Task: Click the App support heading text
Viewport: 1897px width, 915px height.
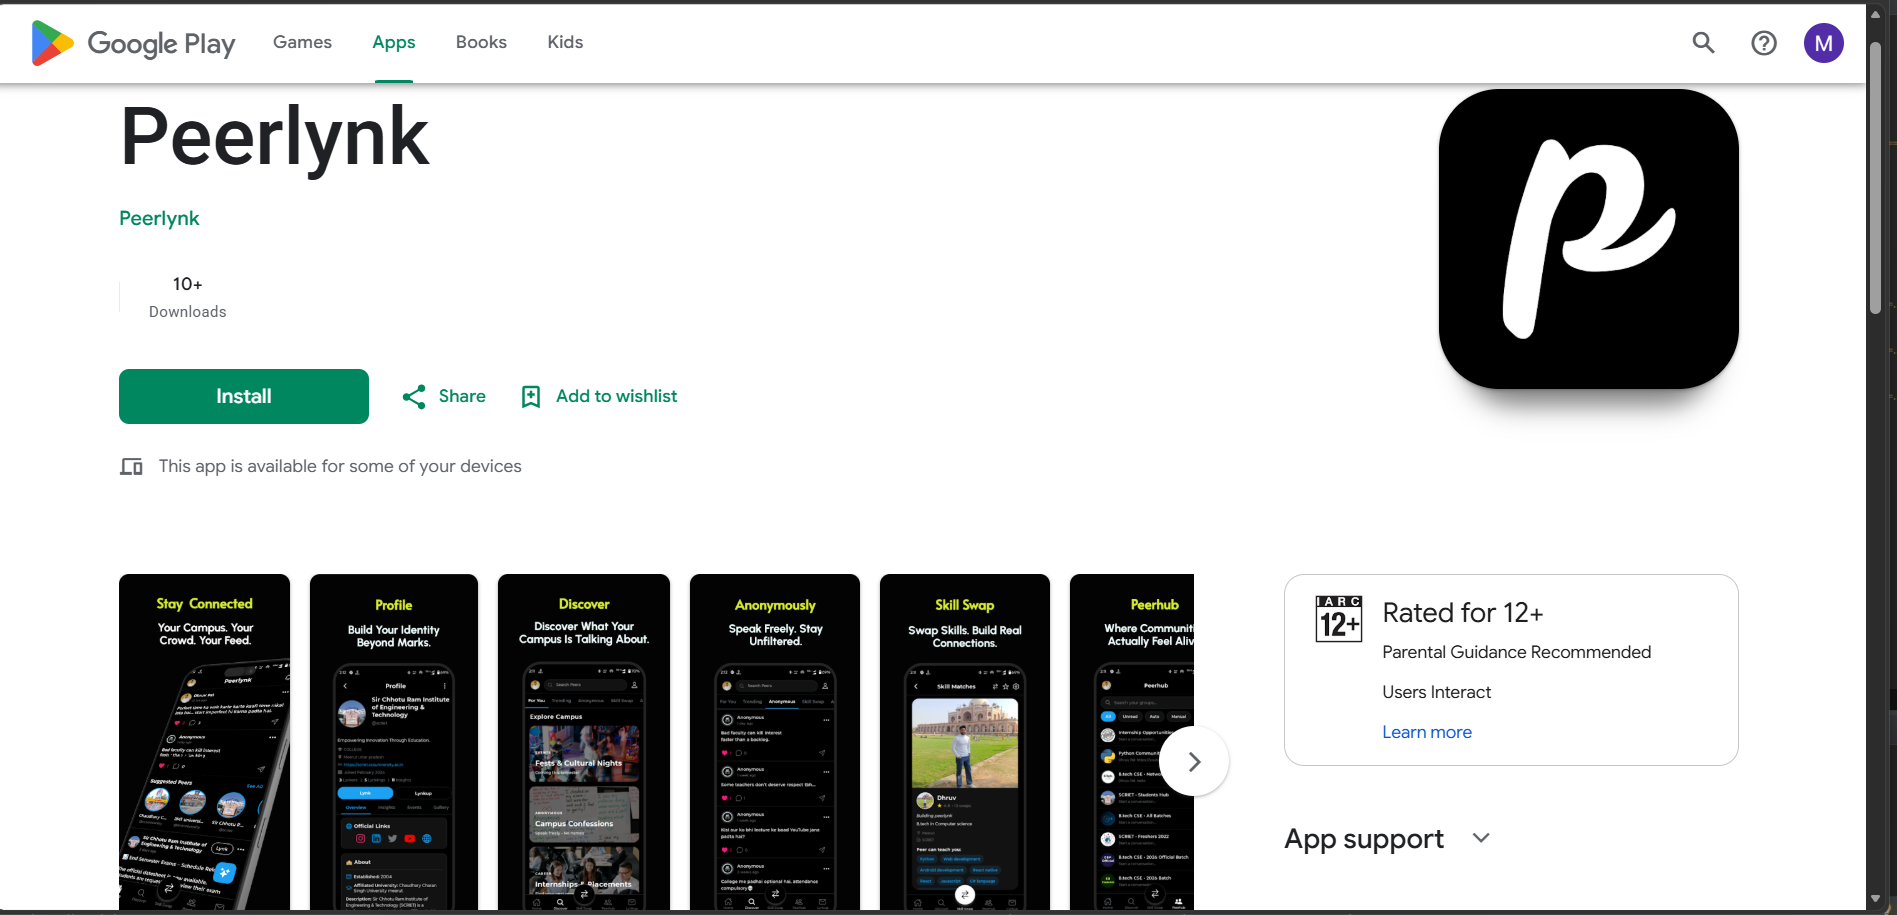Action: 1364,838
